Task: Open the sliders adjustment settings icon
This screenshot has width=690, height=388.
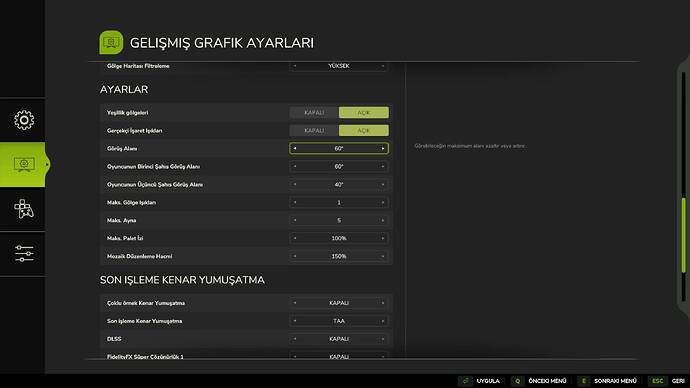Action: tap(24, 254)
